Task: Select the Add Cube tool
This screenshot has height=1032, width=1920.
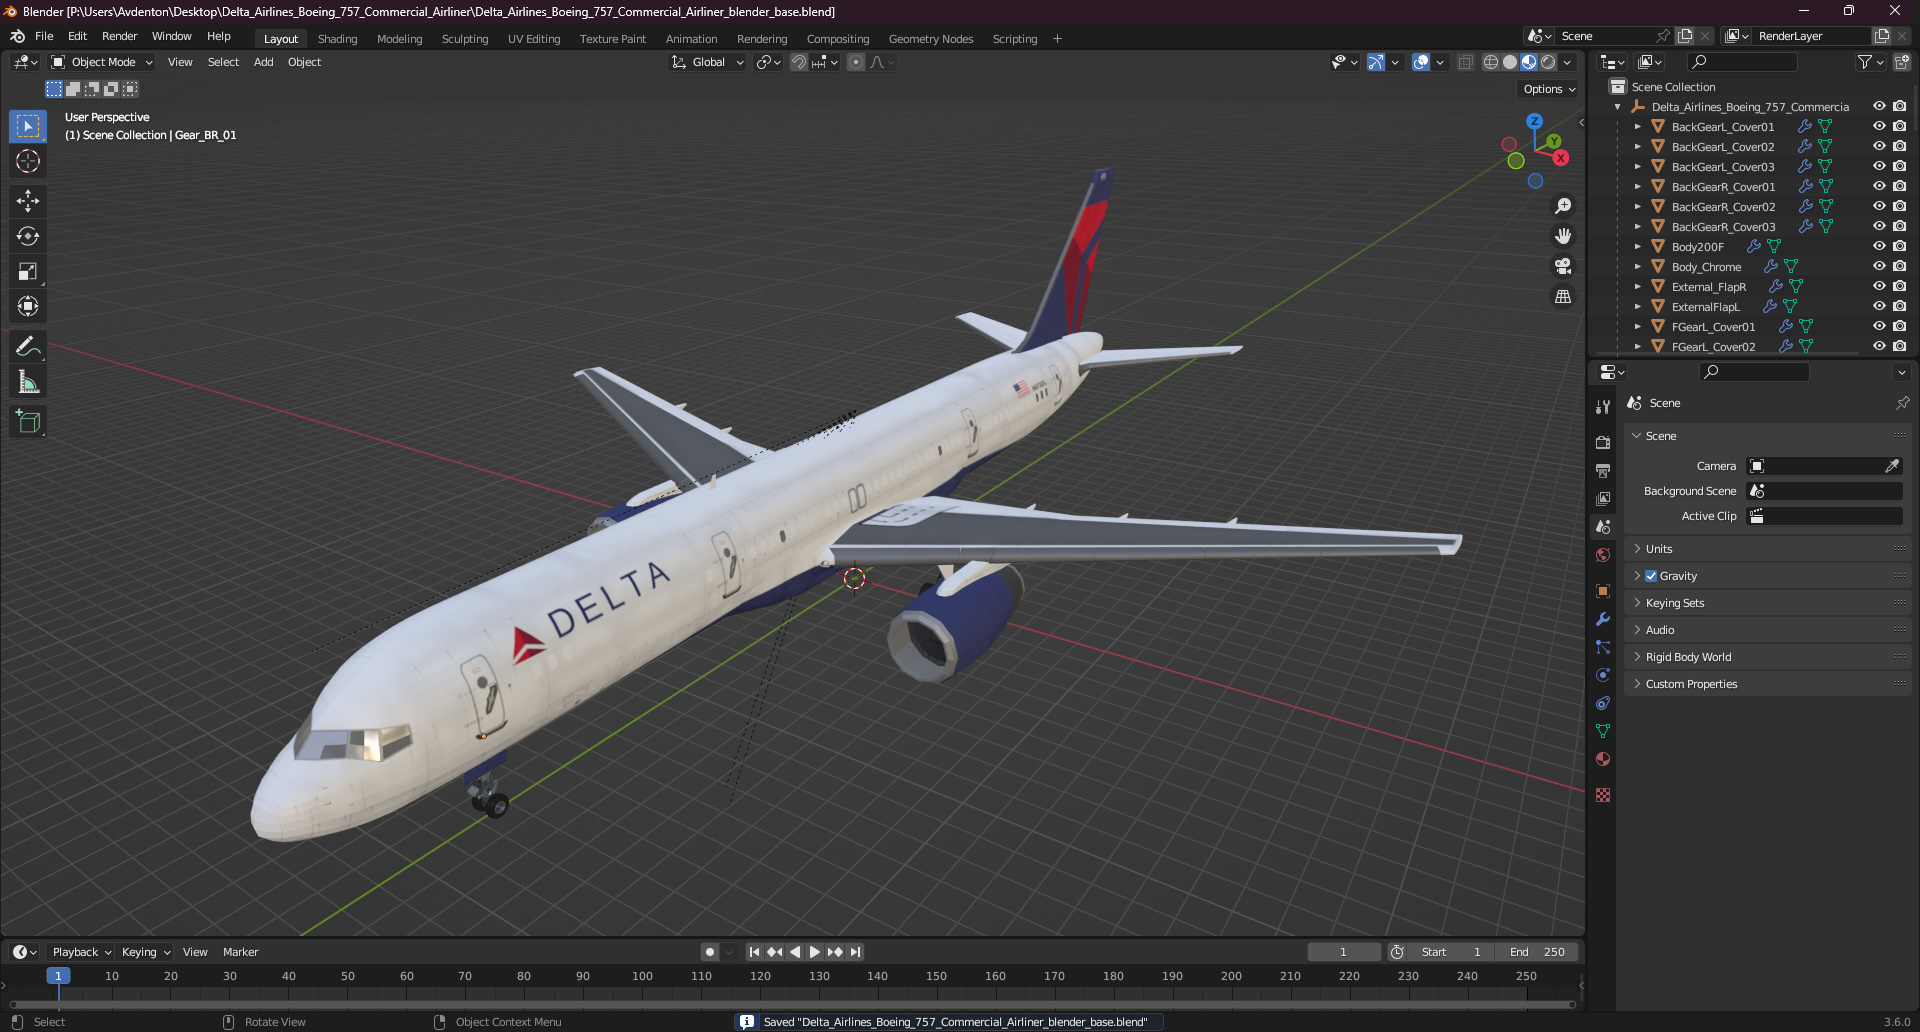Action: 28,422
